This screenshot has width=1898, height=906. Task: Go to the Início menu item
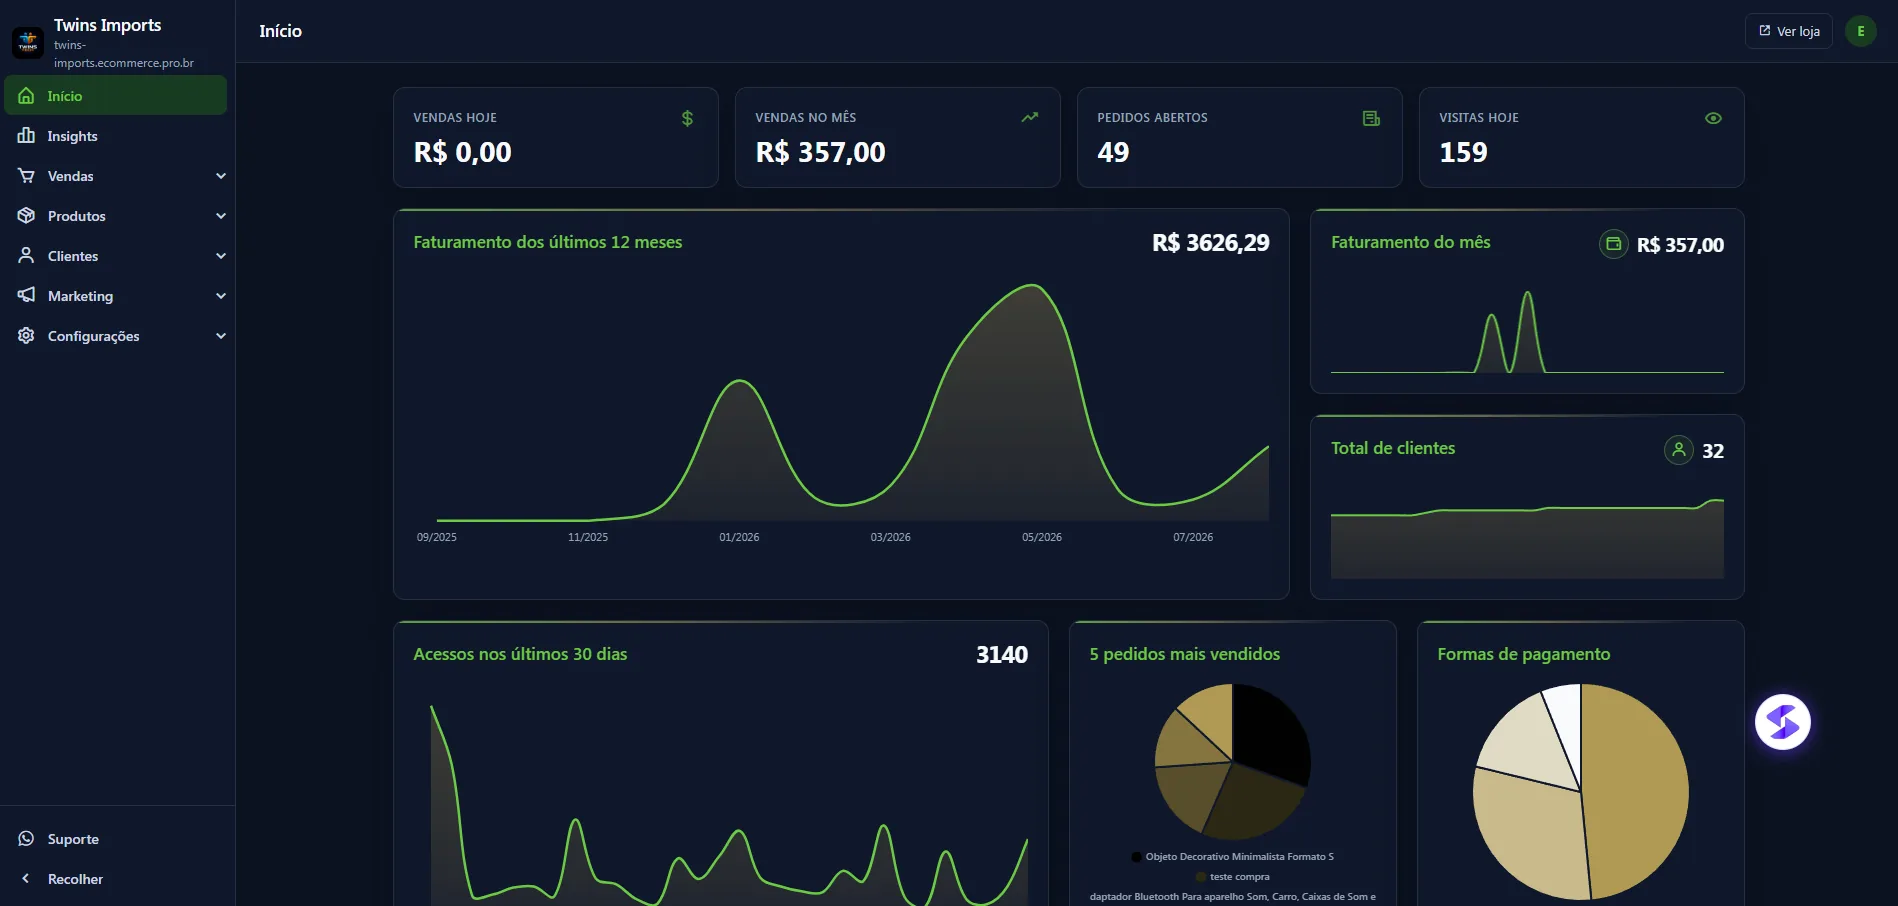pyautogui.click(x=116, y=96)
